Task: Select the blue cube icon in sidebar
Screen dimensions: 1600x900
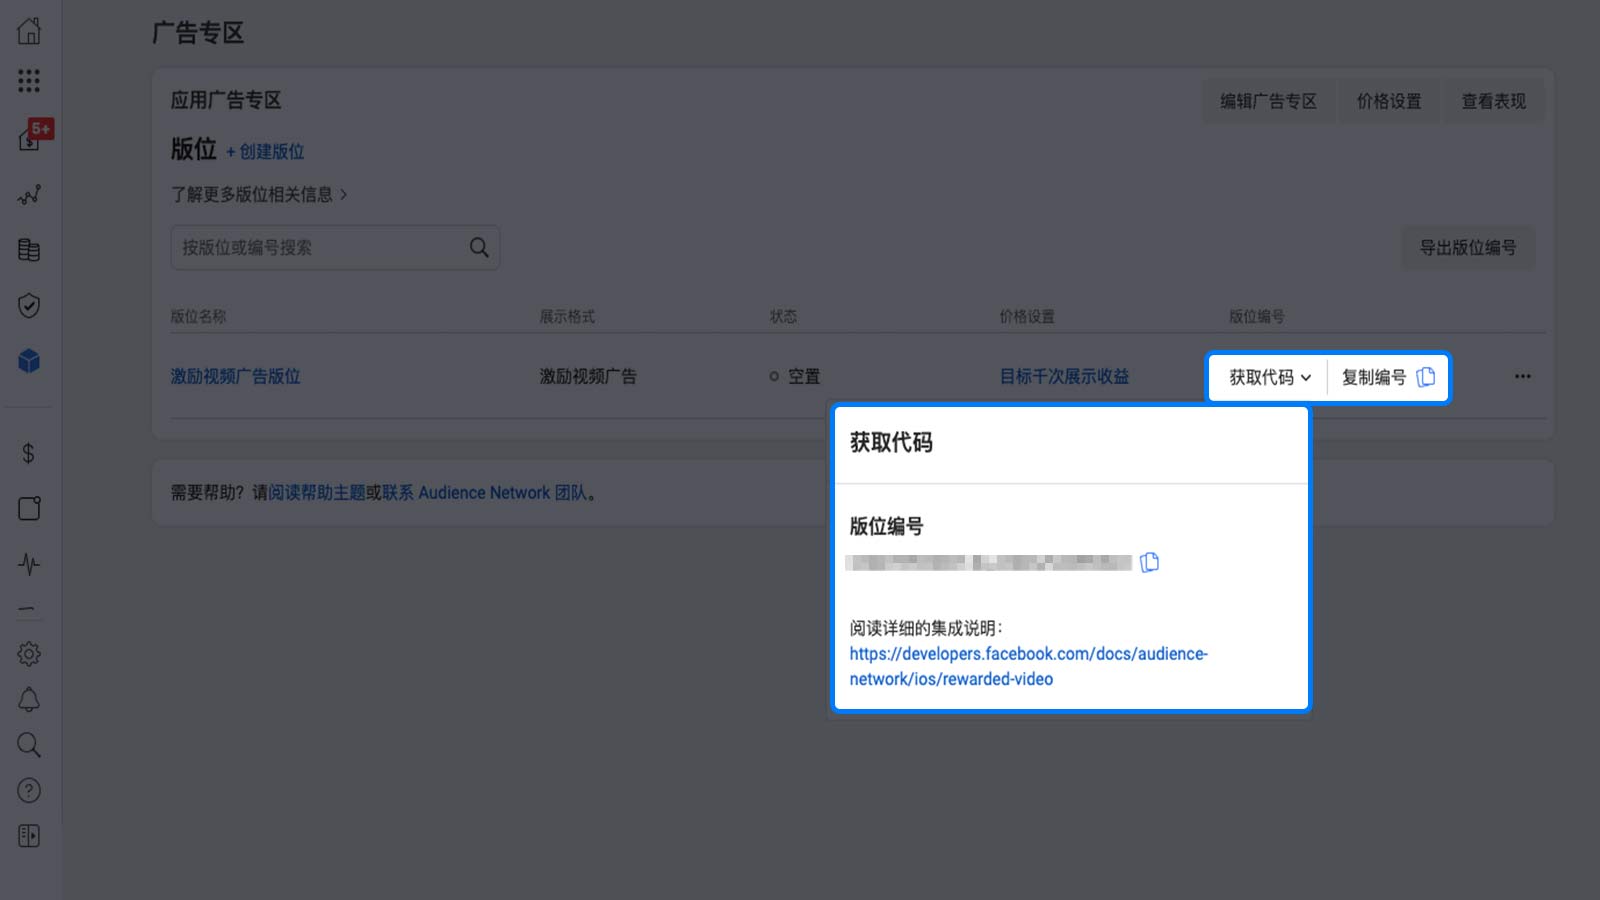Action: pyautogui.click(x=29, y=361)
